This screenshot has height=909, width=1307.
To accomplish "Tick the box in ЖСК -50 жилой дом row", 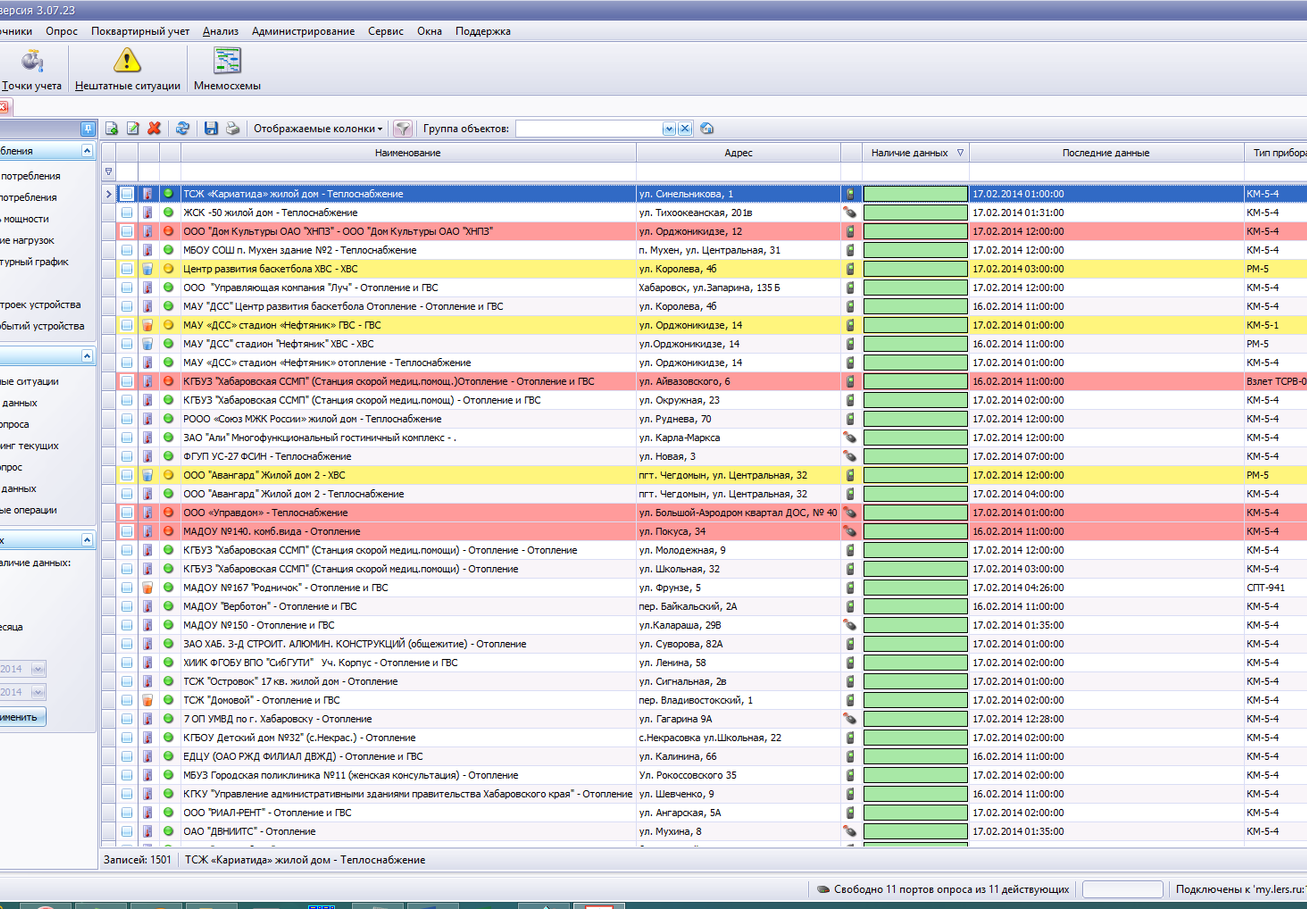I will coord(127,213).
